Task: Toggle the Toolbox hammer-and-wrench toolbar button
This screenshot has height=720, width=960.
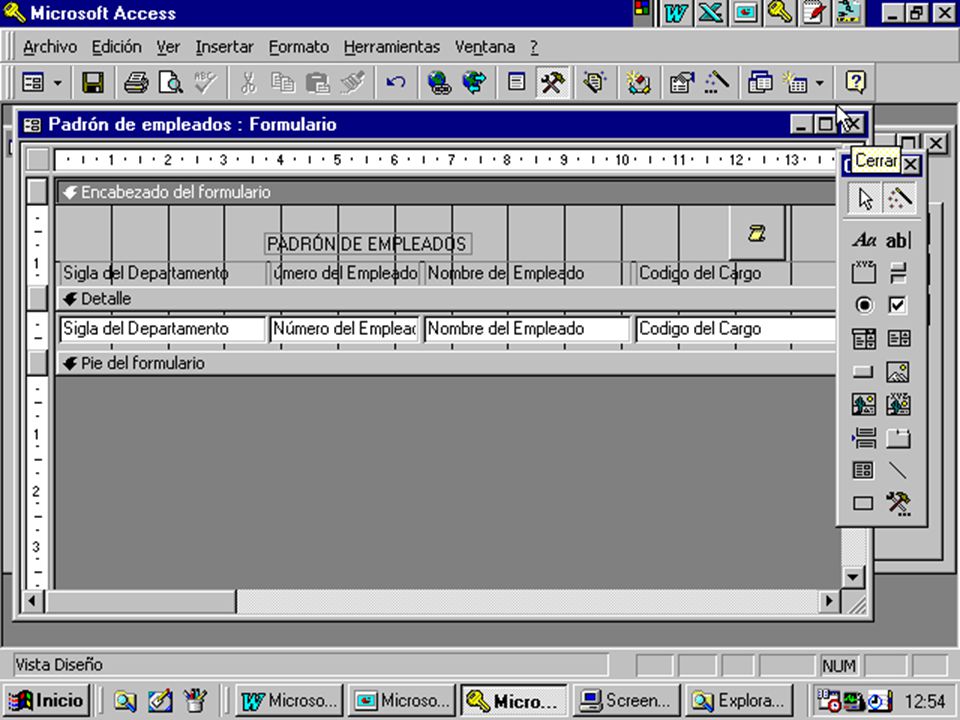Action: [x=552, y=82]
